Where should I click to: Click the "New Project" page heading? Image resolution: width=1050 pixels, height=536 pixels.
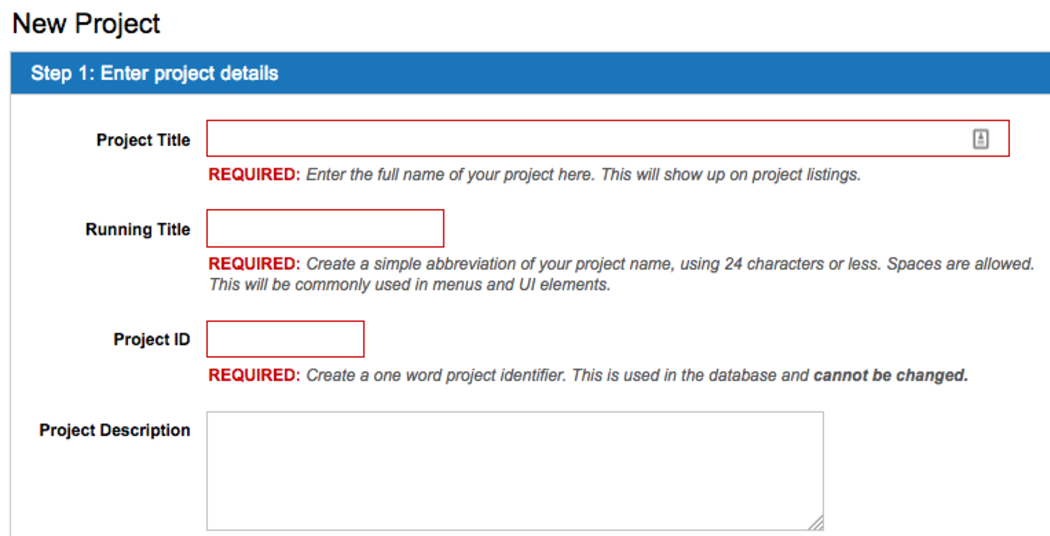(x=87, y=23)
